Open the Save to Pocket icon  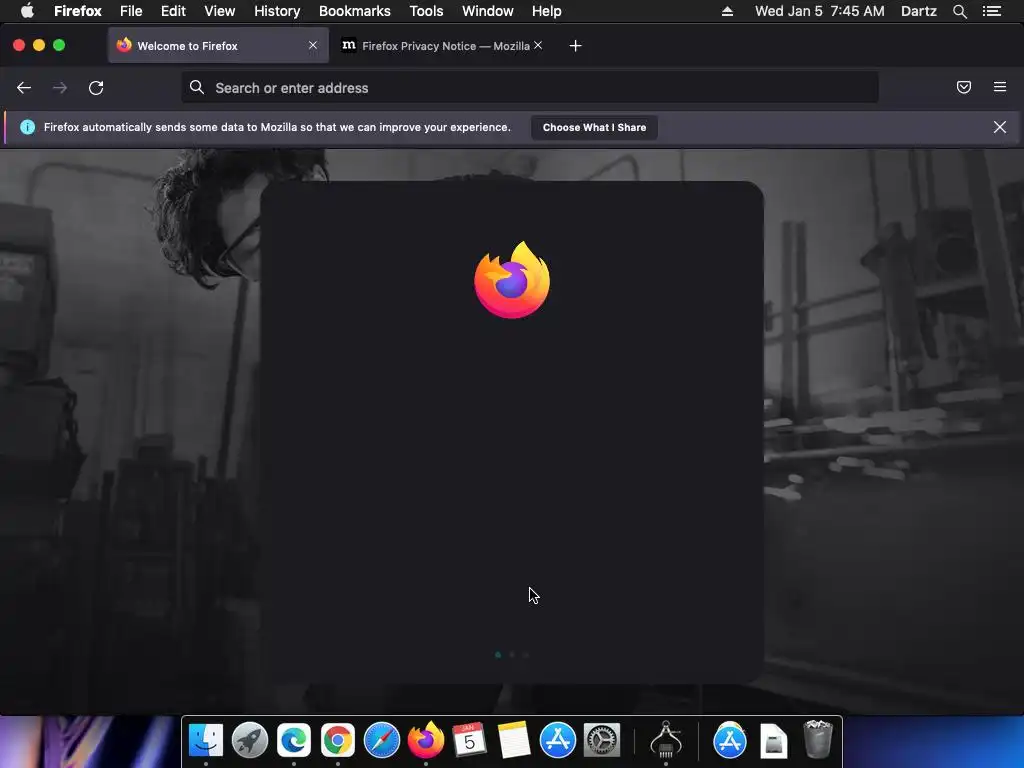(x=963, y=87)
